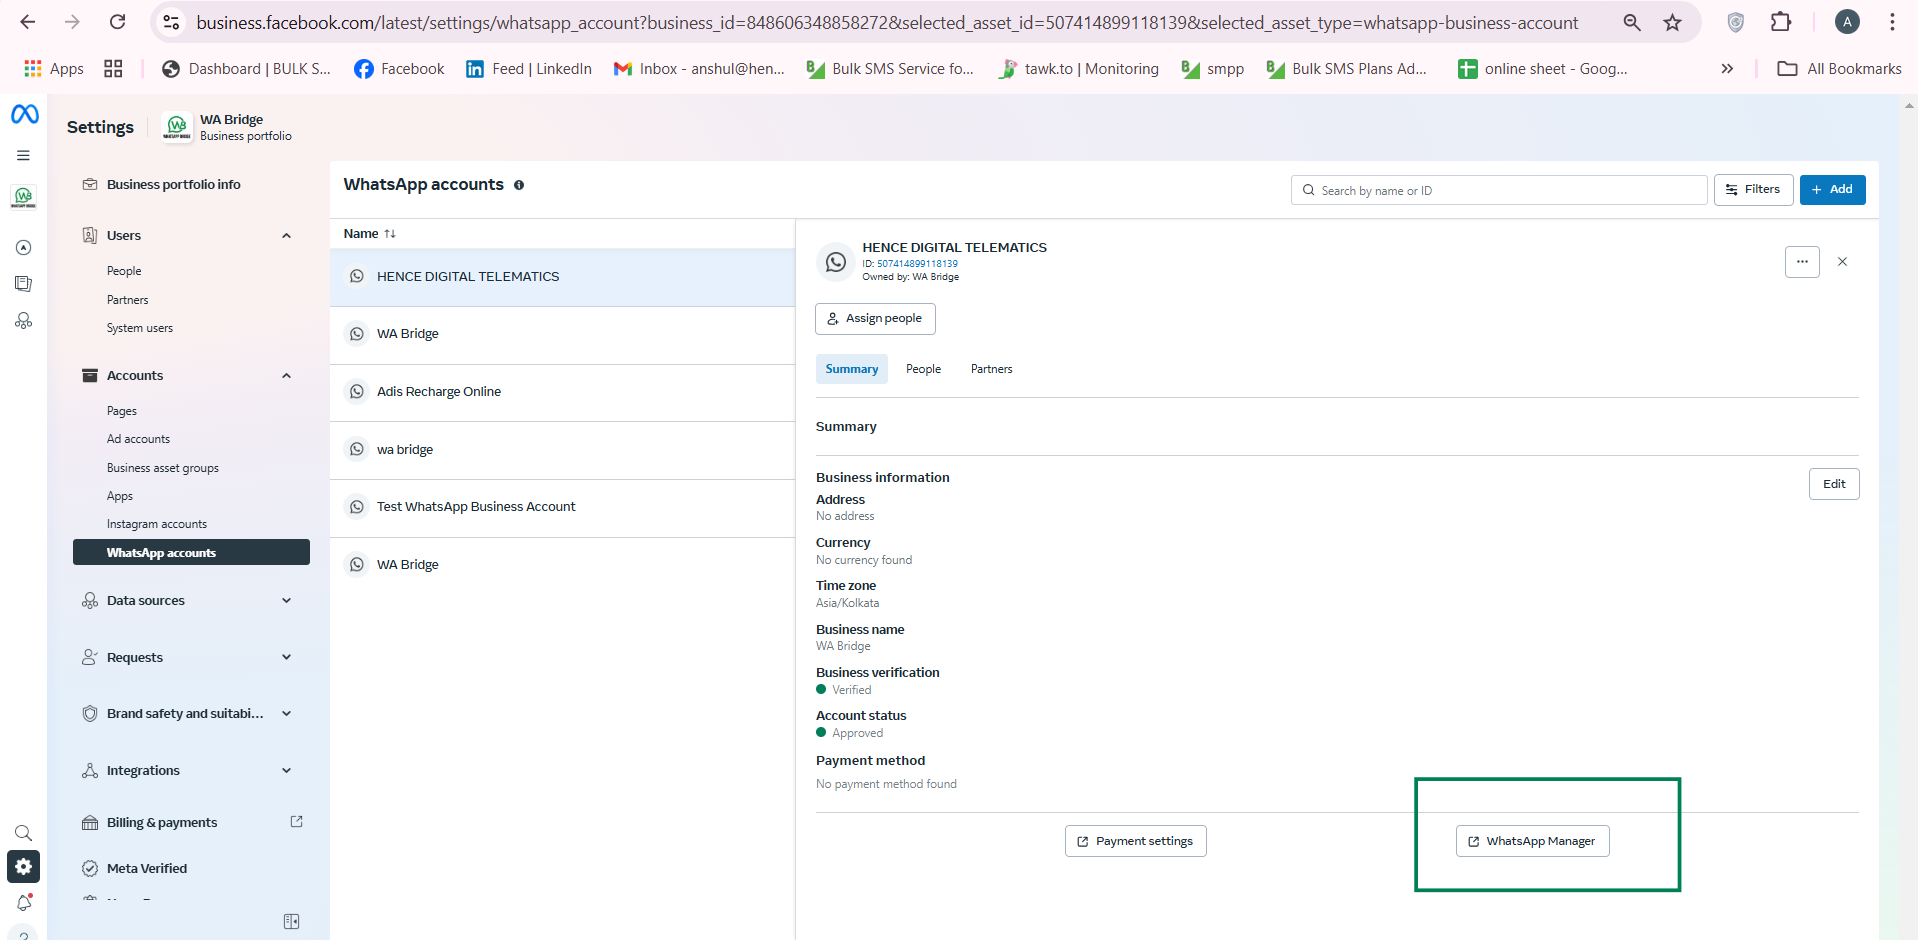Open All Bookmarks folder
Viewport: 1918px width, 940px height.
click(x=1839, y=69)
